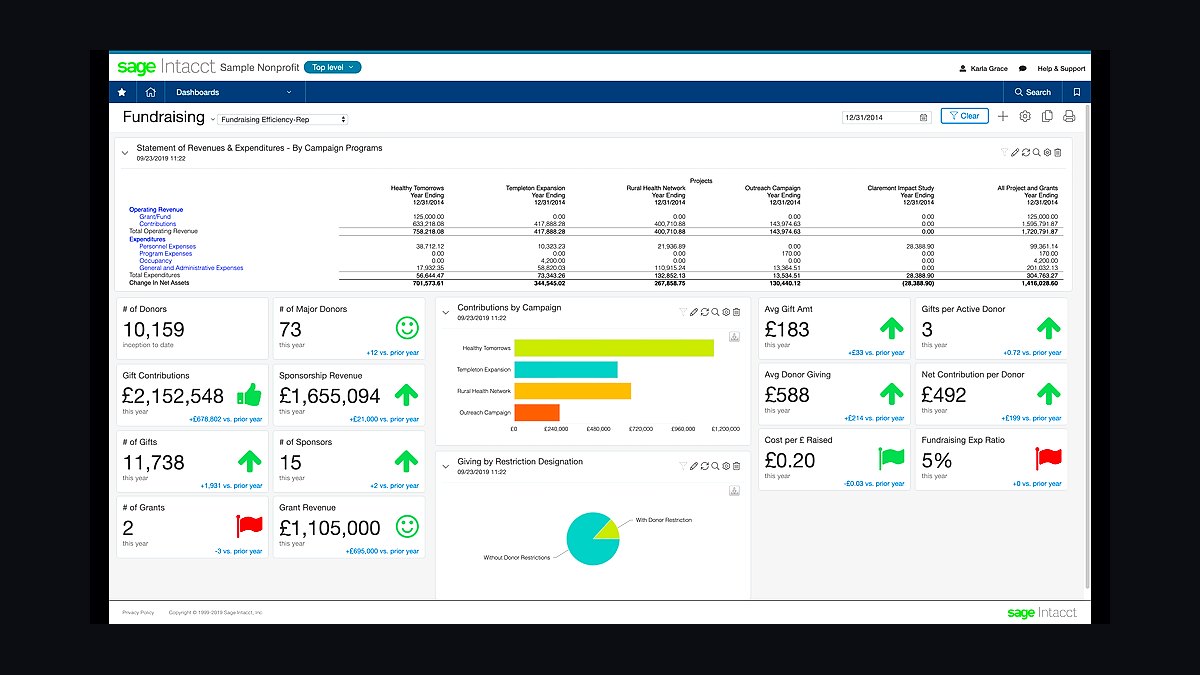The height and width of the screenshot is (675, 1200).
Task: Collapse the Statement of Revenues & Expenditures panel
Action: [x=125, y=153]
